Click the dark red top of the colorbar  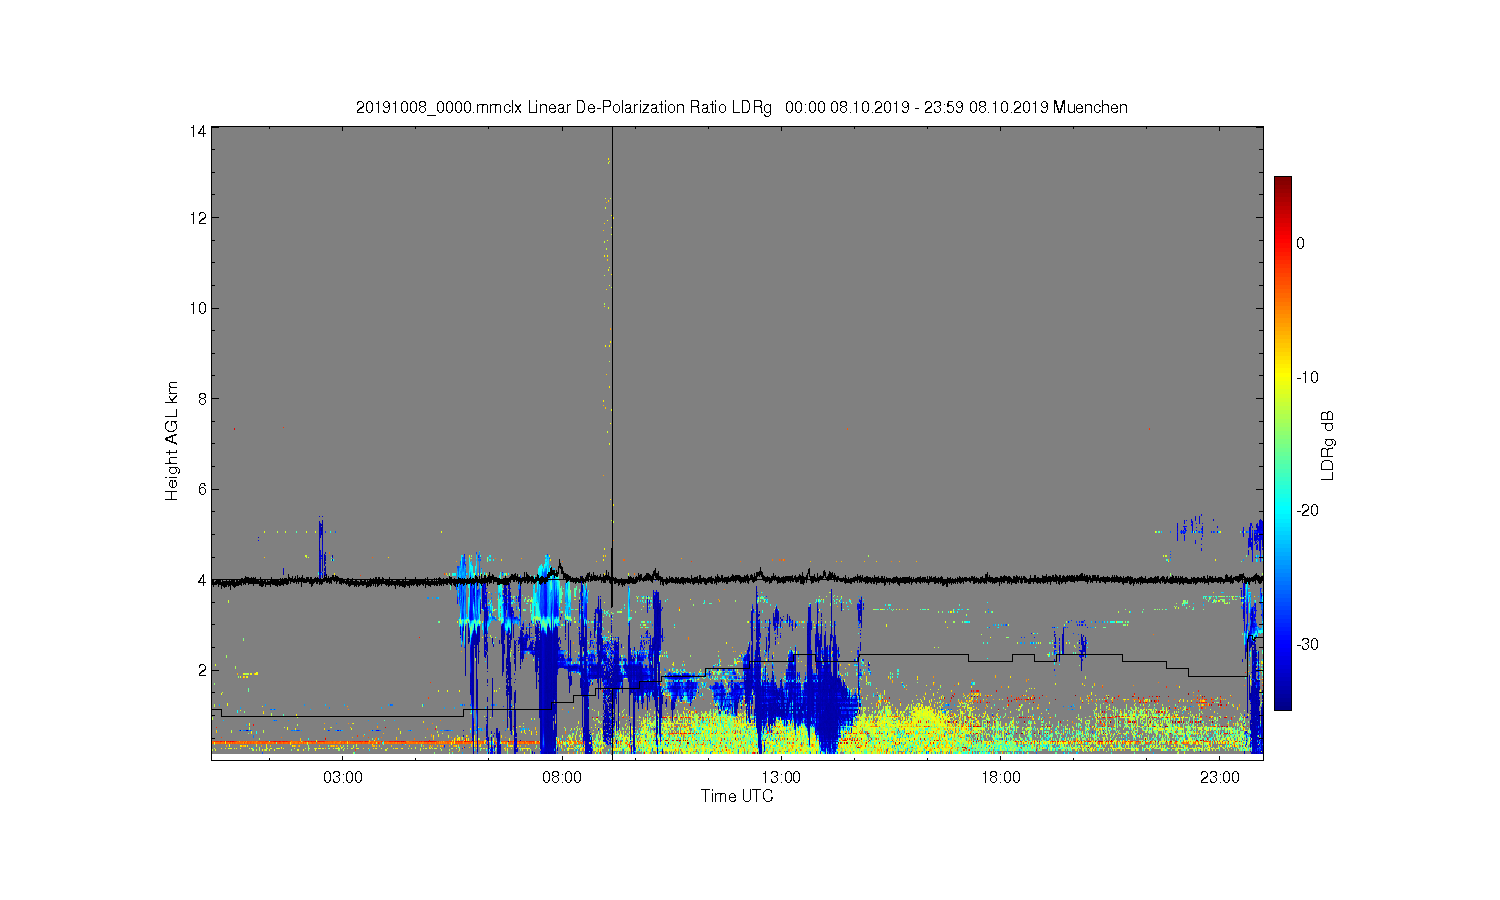1282,184
